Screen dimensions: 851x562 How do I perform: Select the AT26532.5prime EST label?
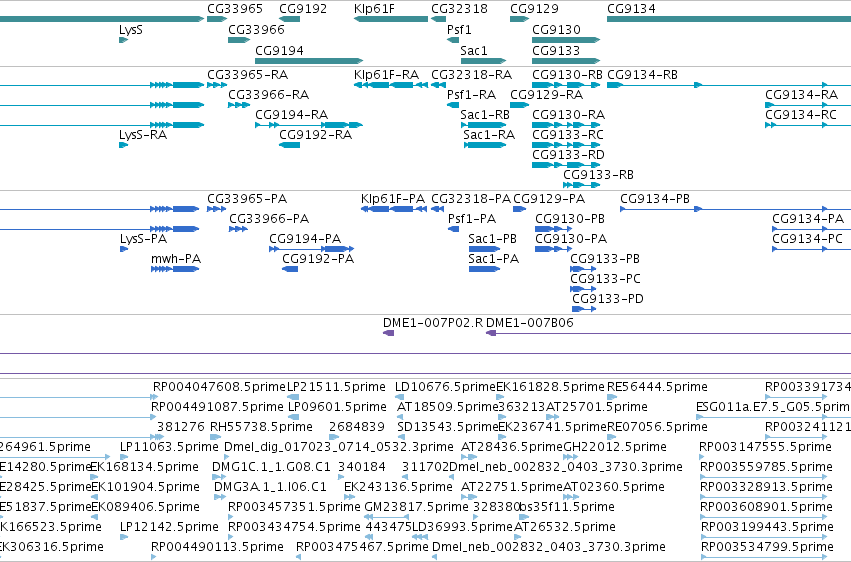(564, 528)
